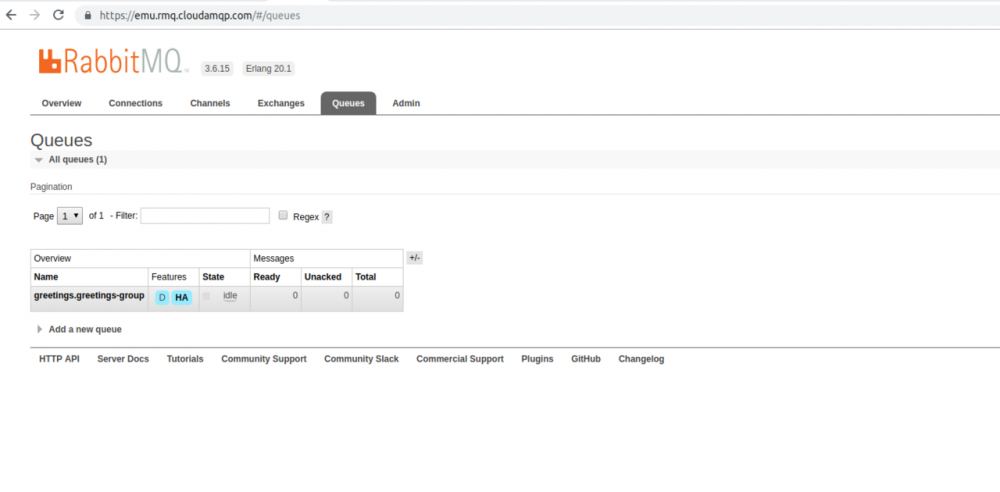Switch to the Connections tab
Viewport: 1000px width, 492px height.
(136, 103)
